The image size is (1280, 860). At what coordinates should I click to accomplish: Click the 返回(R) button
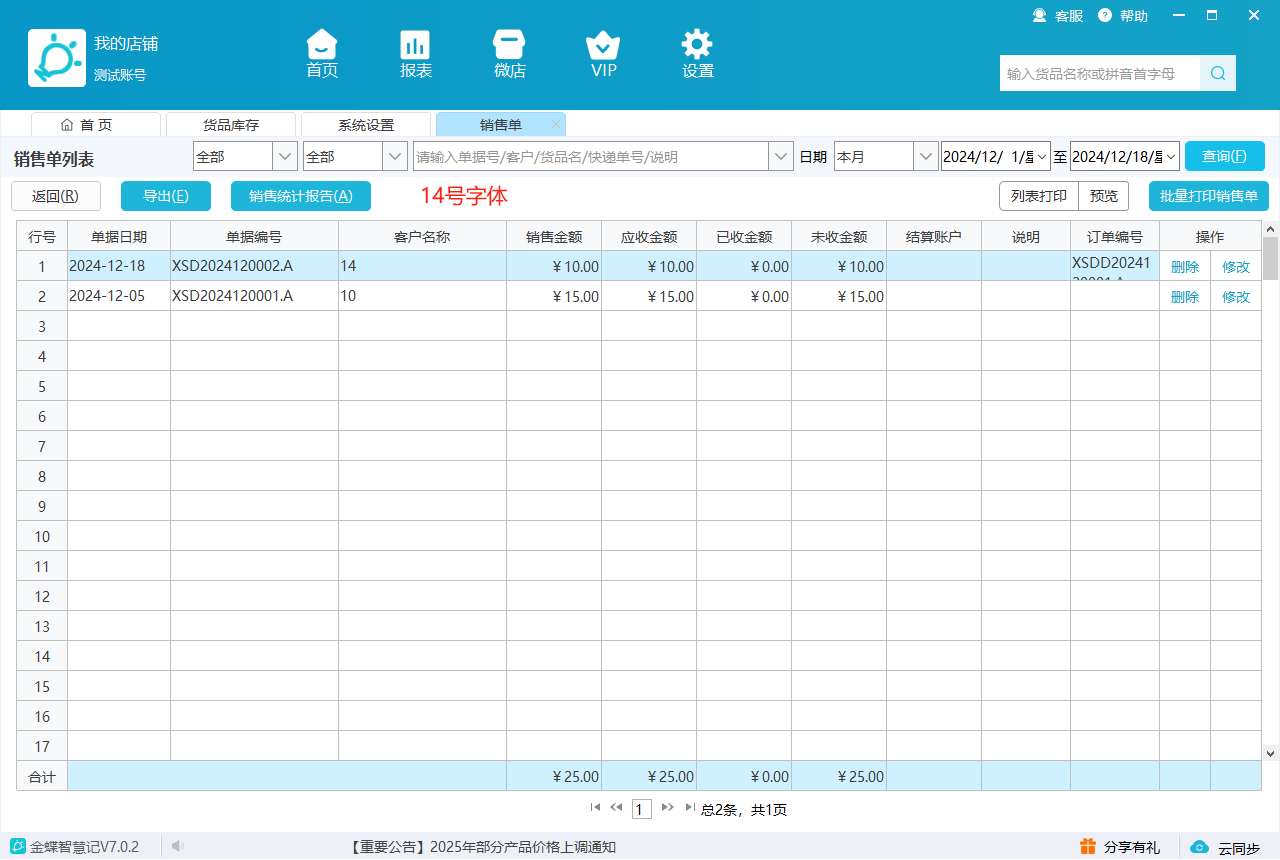pyautogui.click(x=56, y=196)
